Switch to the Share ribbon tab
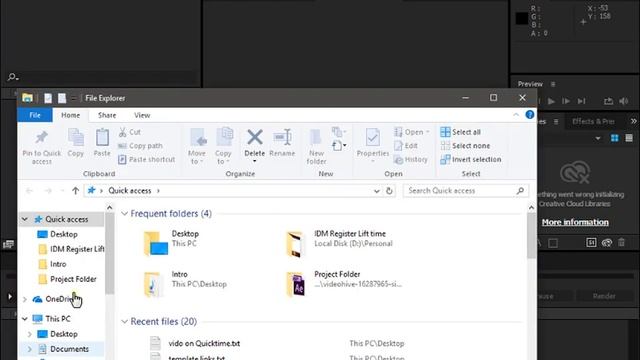640x360 pixels. coord(107,115)
